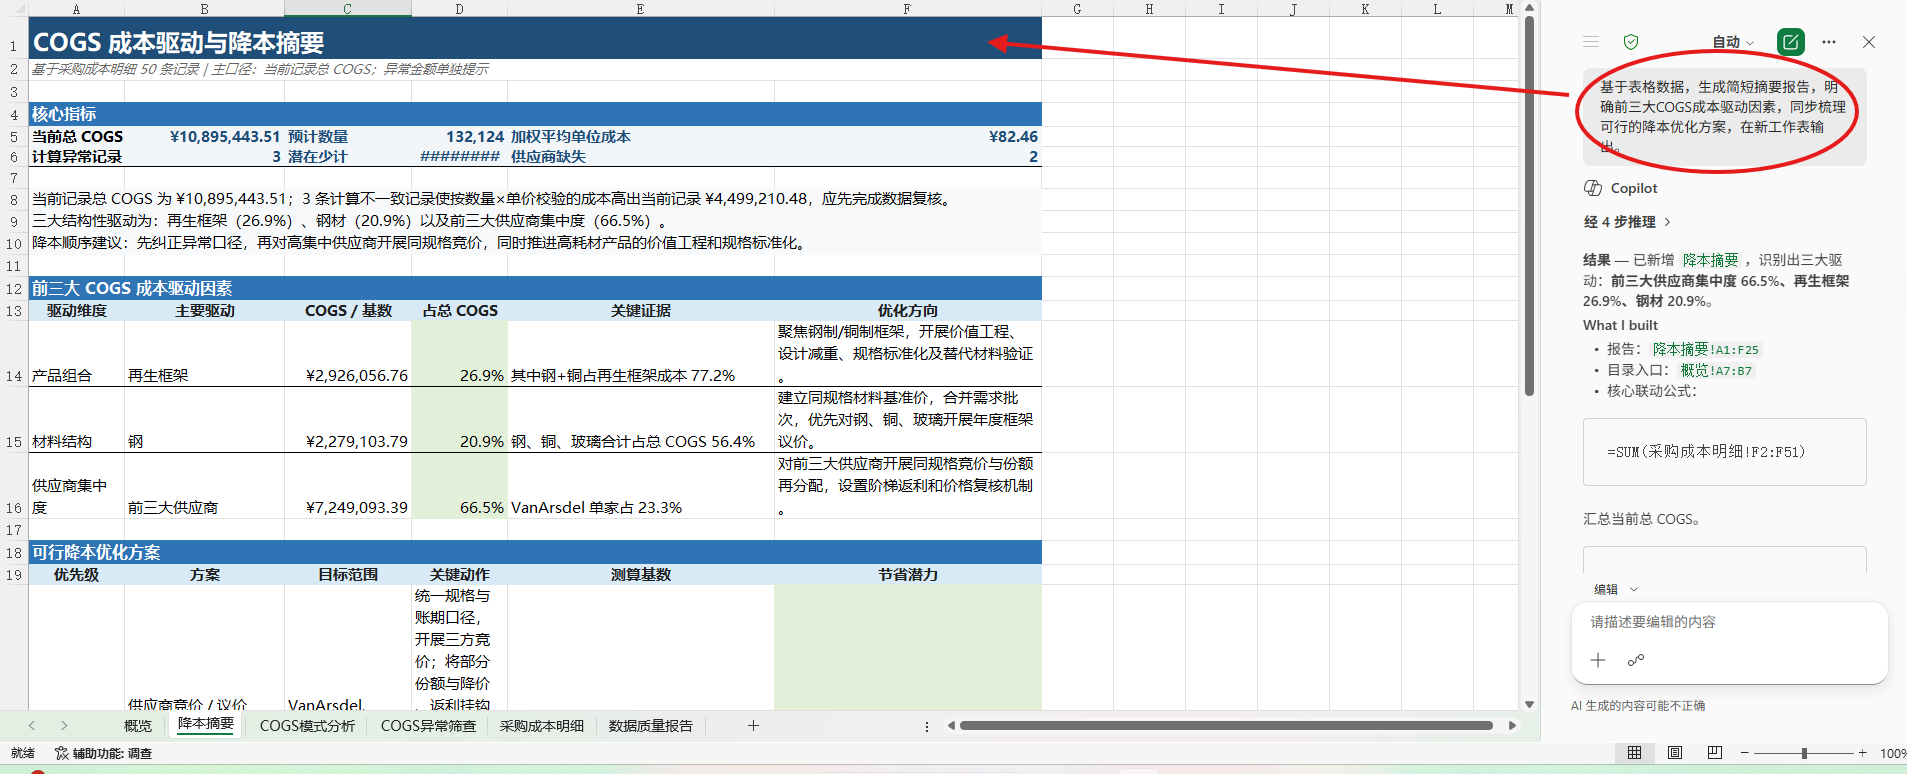This screenshot has height=774, width=1907.
Task: Switch to Normal view in status bar
Action: pyautogui.click(x=1634, y=753)
